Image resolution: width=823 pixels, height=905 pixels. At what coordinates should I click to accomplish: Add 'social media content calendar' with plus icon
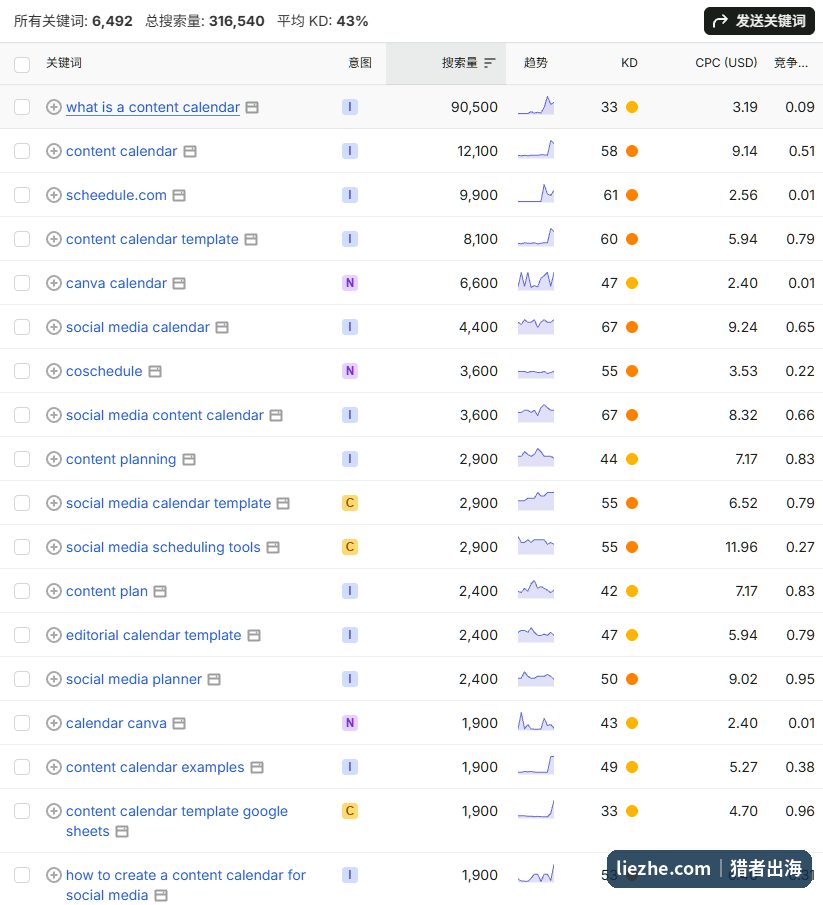click(54, 415)
